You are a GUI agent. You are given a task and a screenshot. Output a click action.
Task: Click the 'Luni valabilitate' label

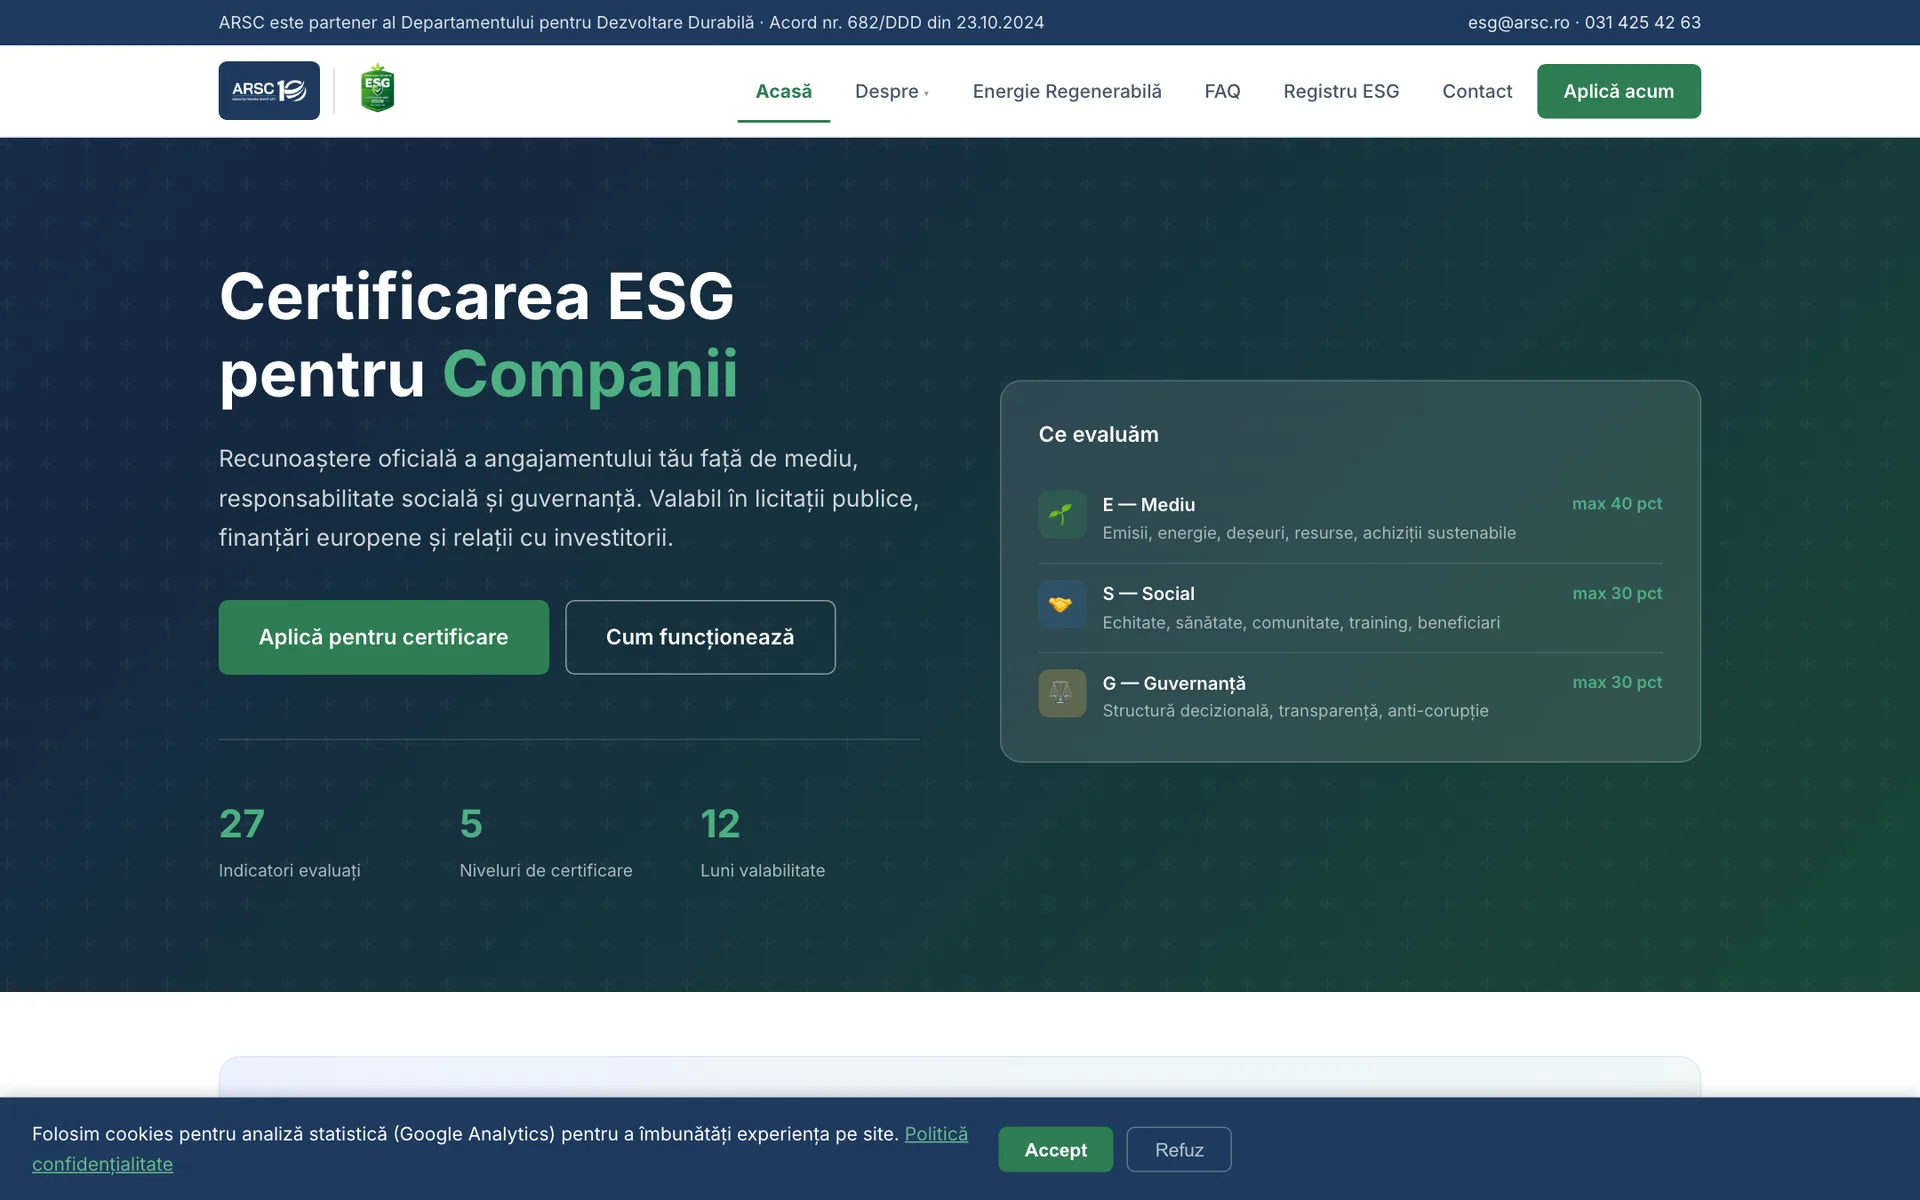click(763, 871)
